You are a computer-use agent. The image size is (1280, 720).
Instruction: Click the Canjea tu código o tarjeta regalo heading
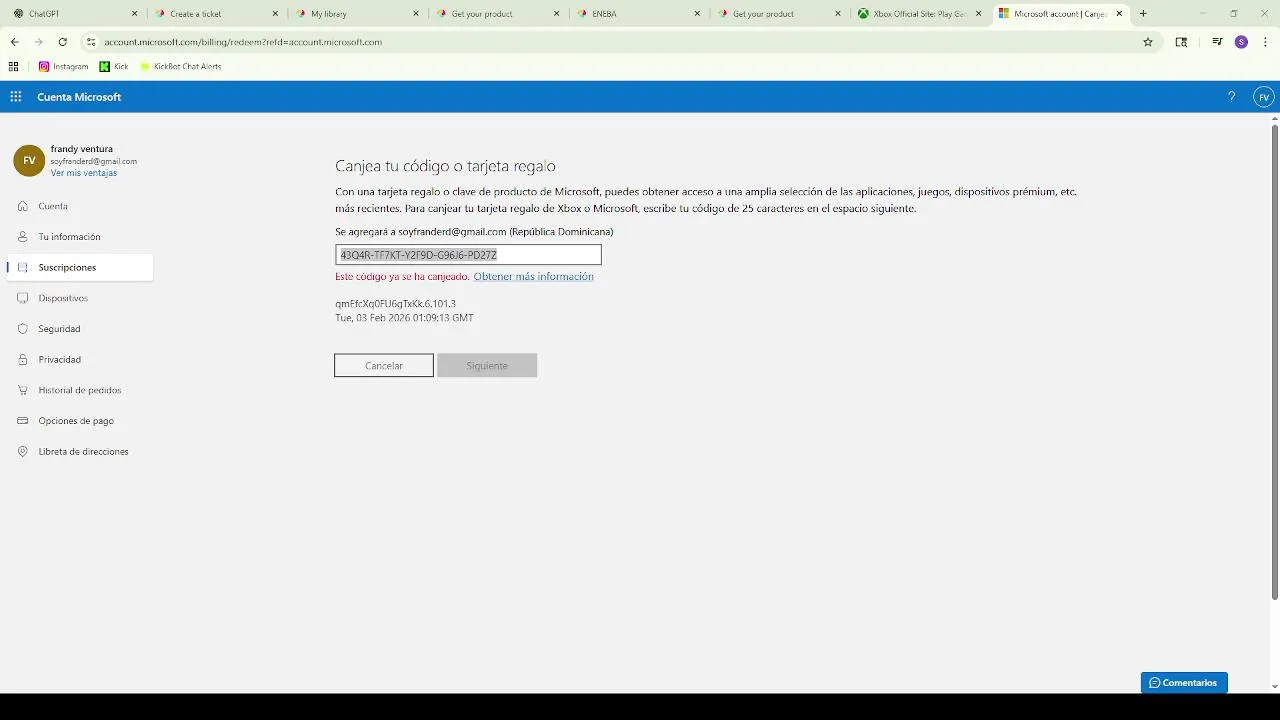[445, 166]
